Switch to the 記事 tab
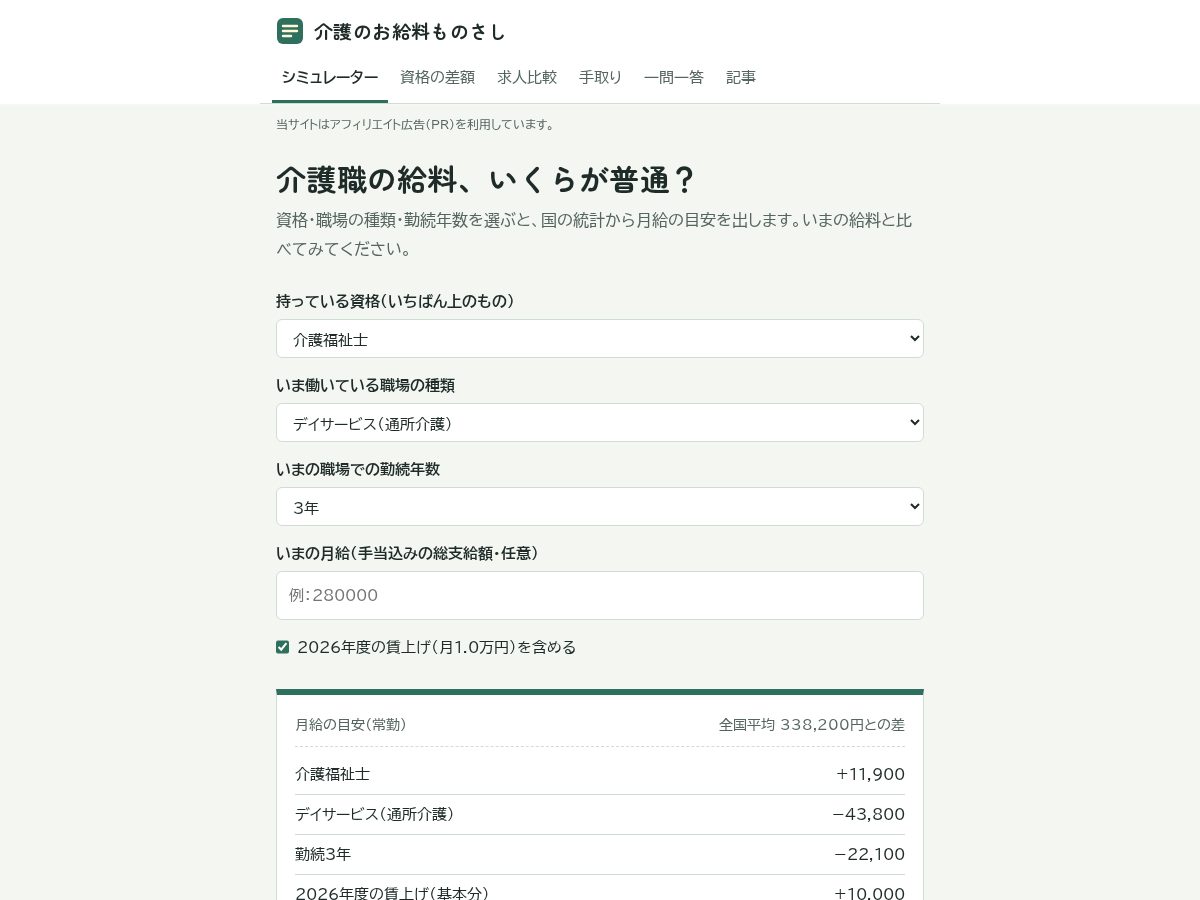The image size is (1200, 900). (741, 78)
